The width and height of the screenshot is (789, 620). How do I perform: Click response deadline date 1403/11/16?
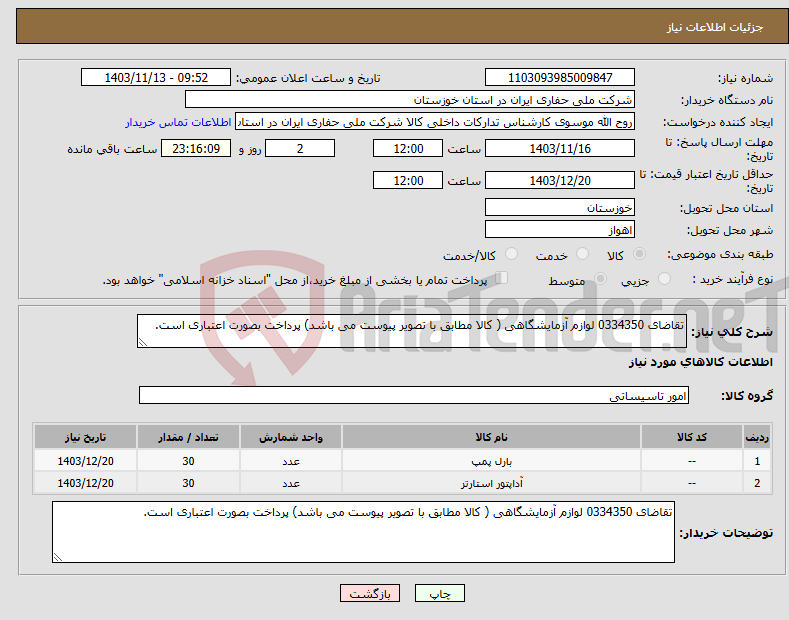pyautogui.click(x=560, y=148)
